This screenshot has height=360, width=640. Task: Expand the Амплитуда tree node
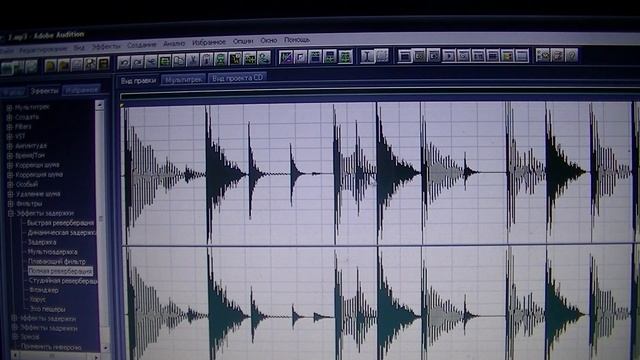pyautogui.click(x=10, y=146)
